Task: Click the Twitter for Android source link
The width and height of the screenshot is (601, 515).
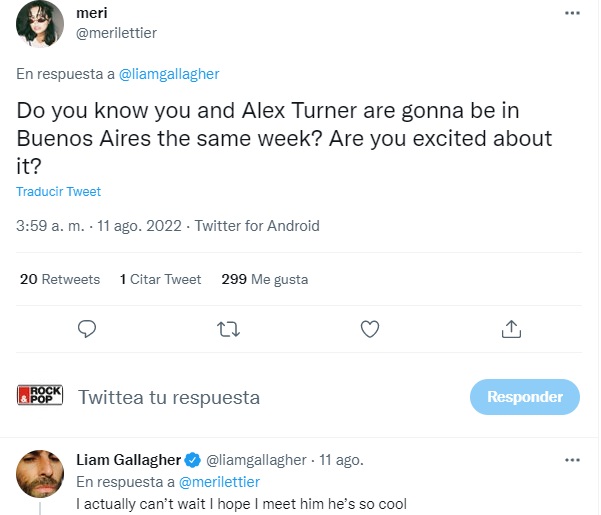Action: (257, 226)
